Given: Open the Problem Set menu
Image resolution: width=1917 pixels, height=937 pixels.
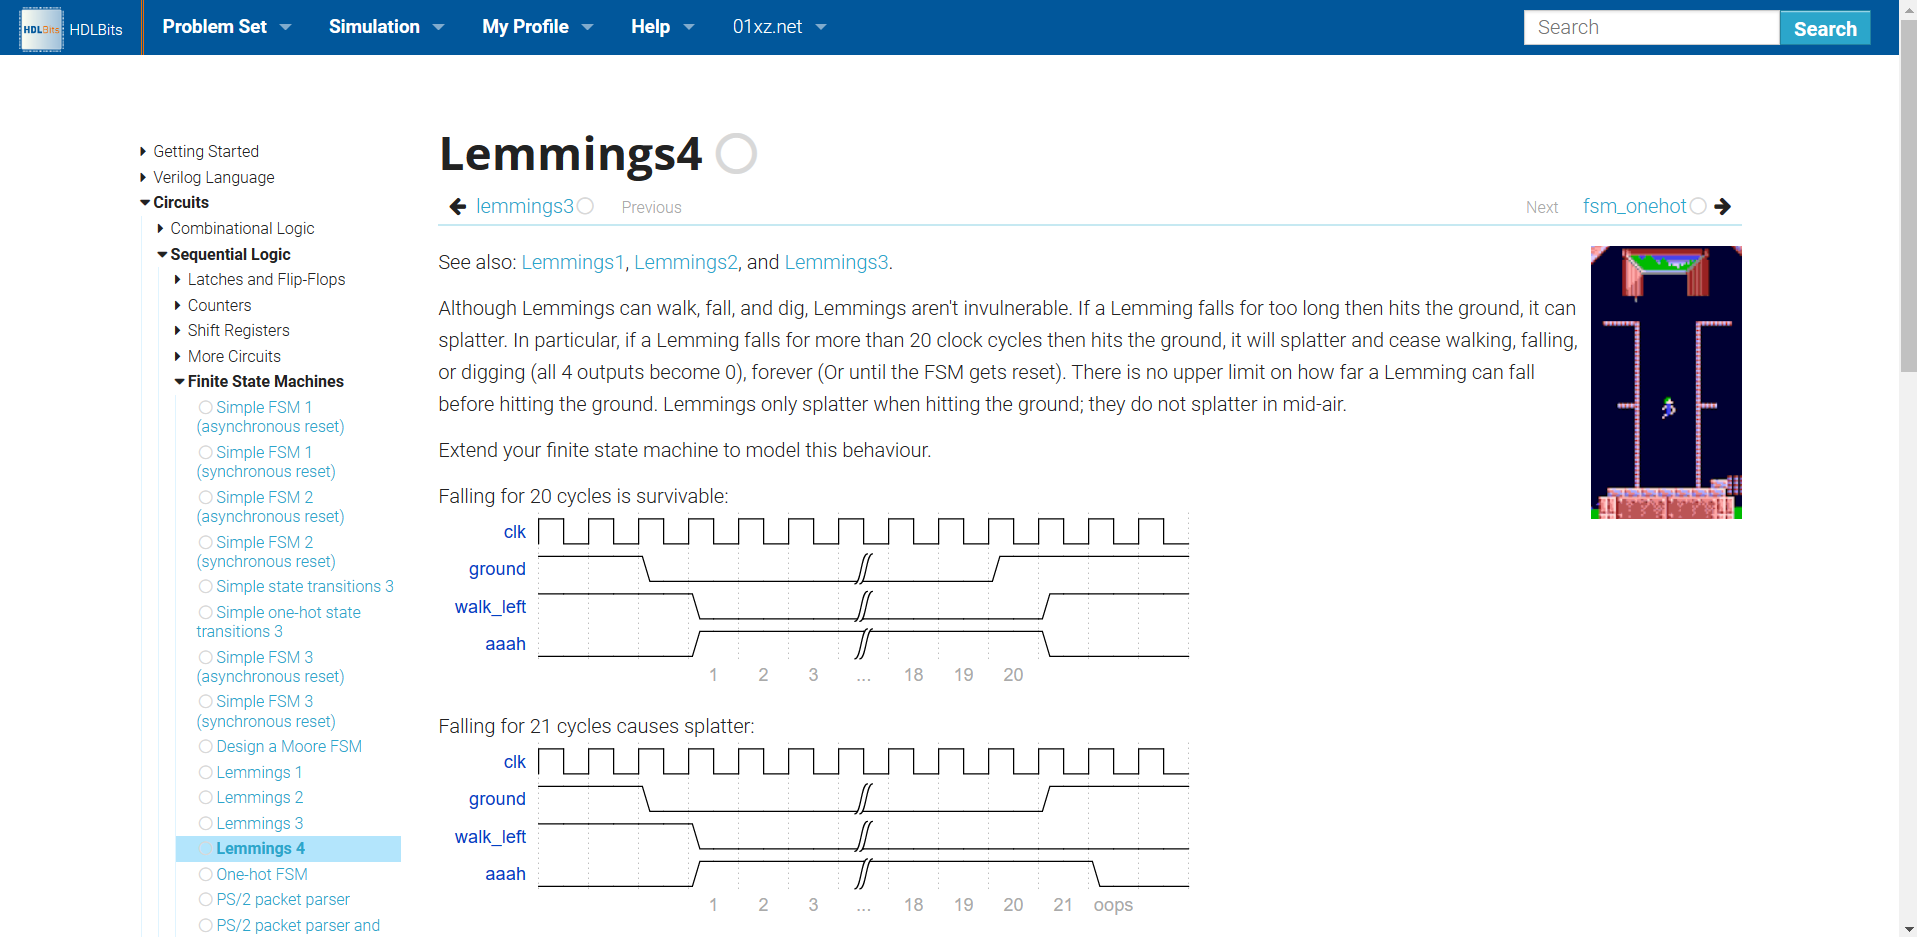Looking at the screenshot, I should pos(227,27).
